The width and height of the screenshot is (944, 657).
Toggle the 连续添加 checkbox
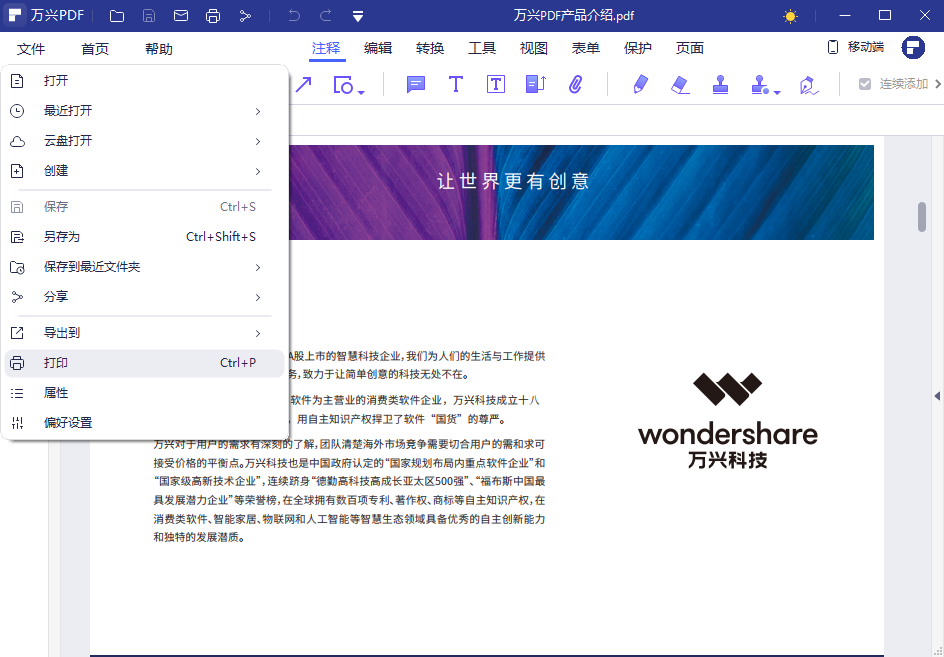[x=862, y=85]
